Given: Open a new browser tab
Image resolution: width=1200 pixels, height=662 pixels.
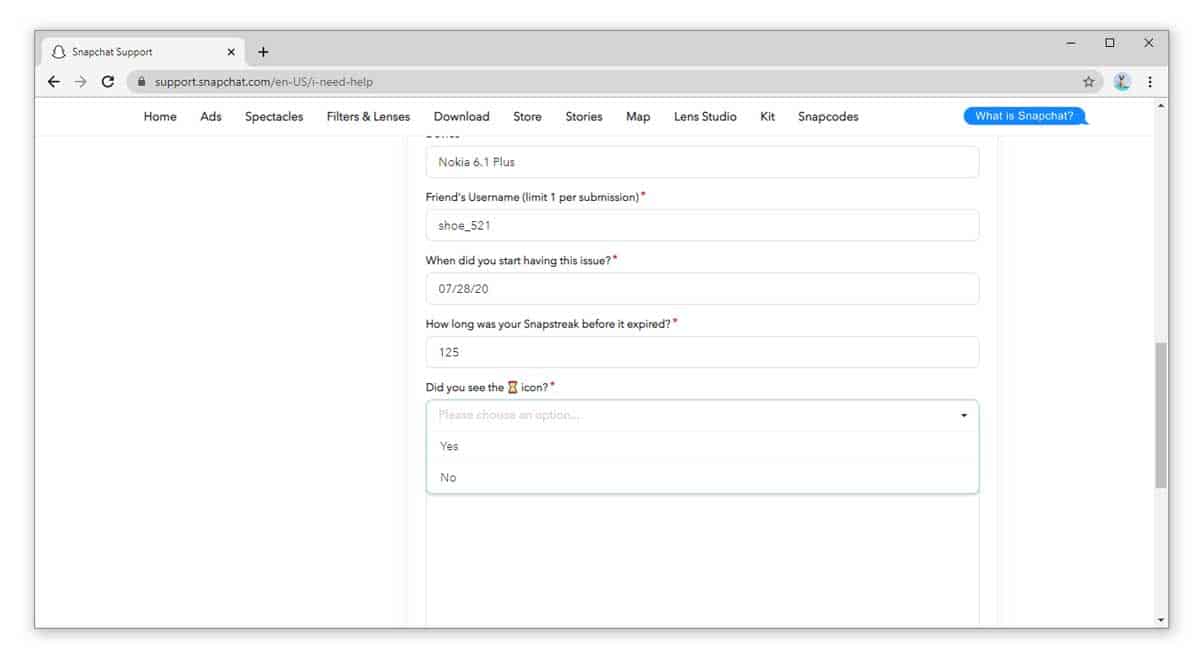Looking at the screenshot, I should pos(263,52).
